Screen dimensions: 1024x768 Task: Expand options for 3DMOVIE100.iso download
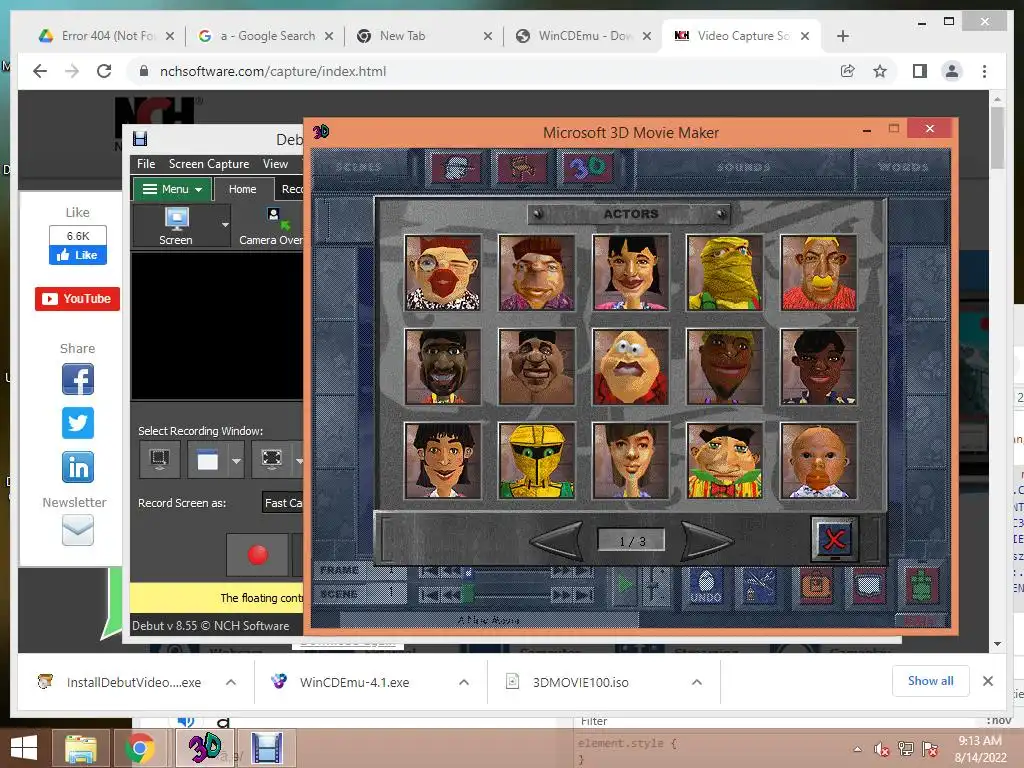coord(697,682)
